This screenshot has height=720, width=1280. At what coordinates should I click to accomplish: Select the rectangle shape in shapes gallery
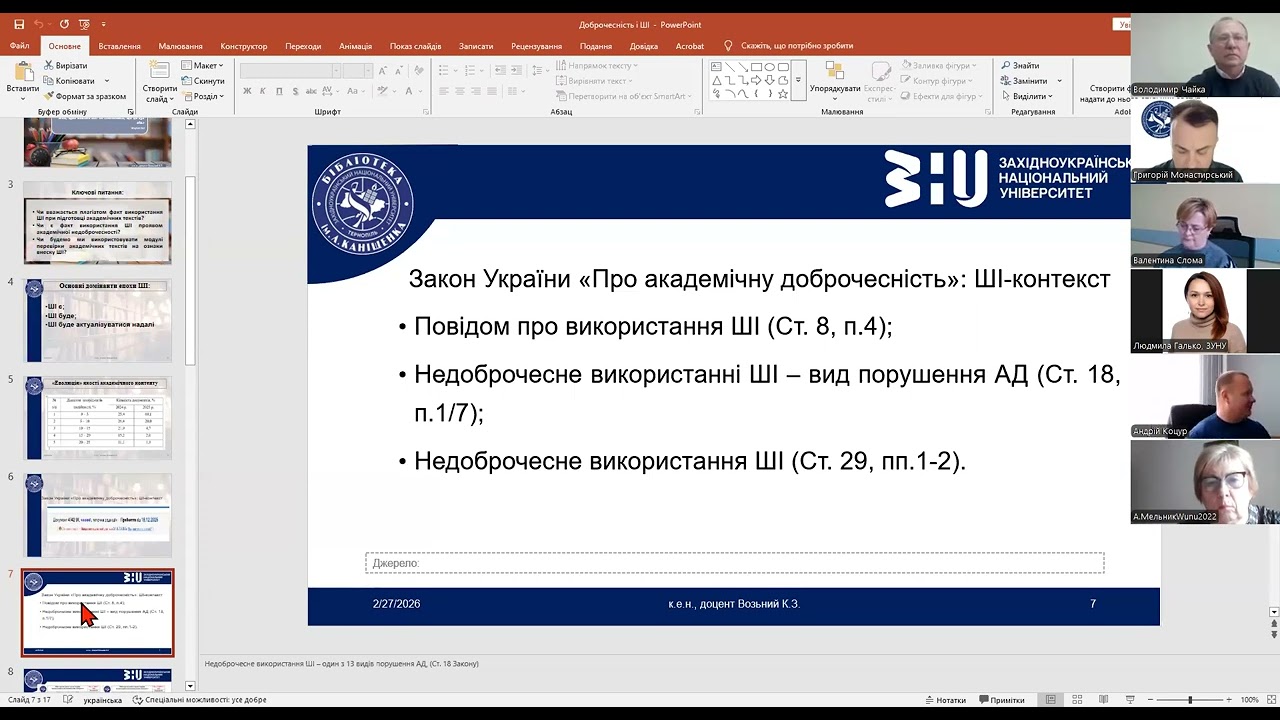[x=757, y=67]
